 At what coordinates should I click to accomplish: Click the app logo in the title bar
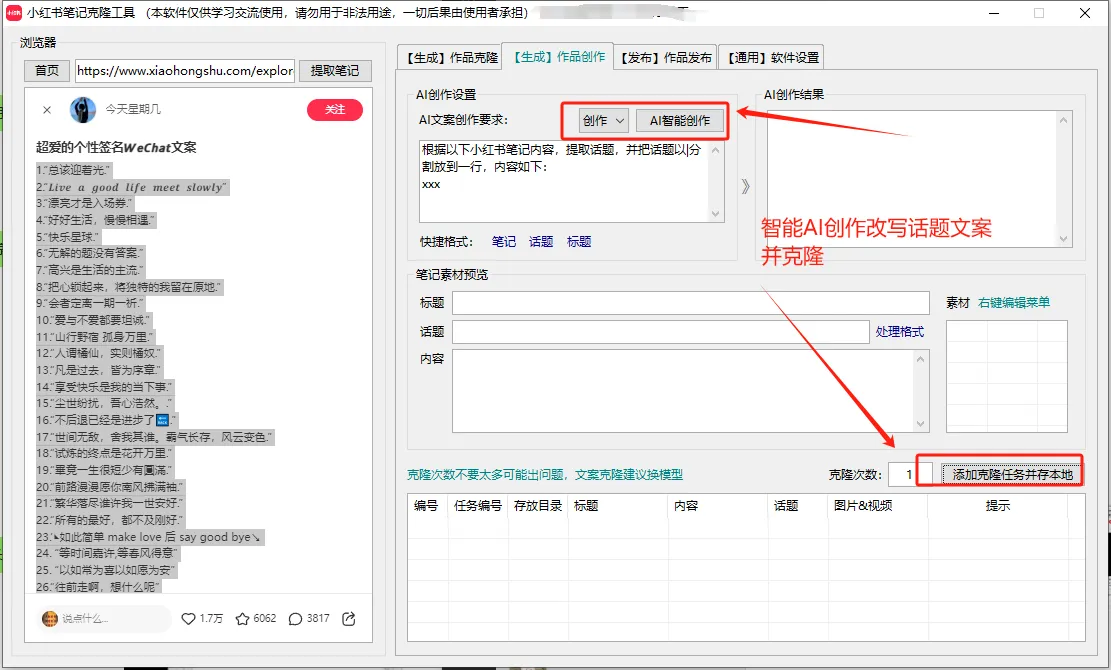(x=13, y=13)
